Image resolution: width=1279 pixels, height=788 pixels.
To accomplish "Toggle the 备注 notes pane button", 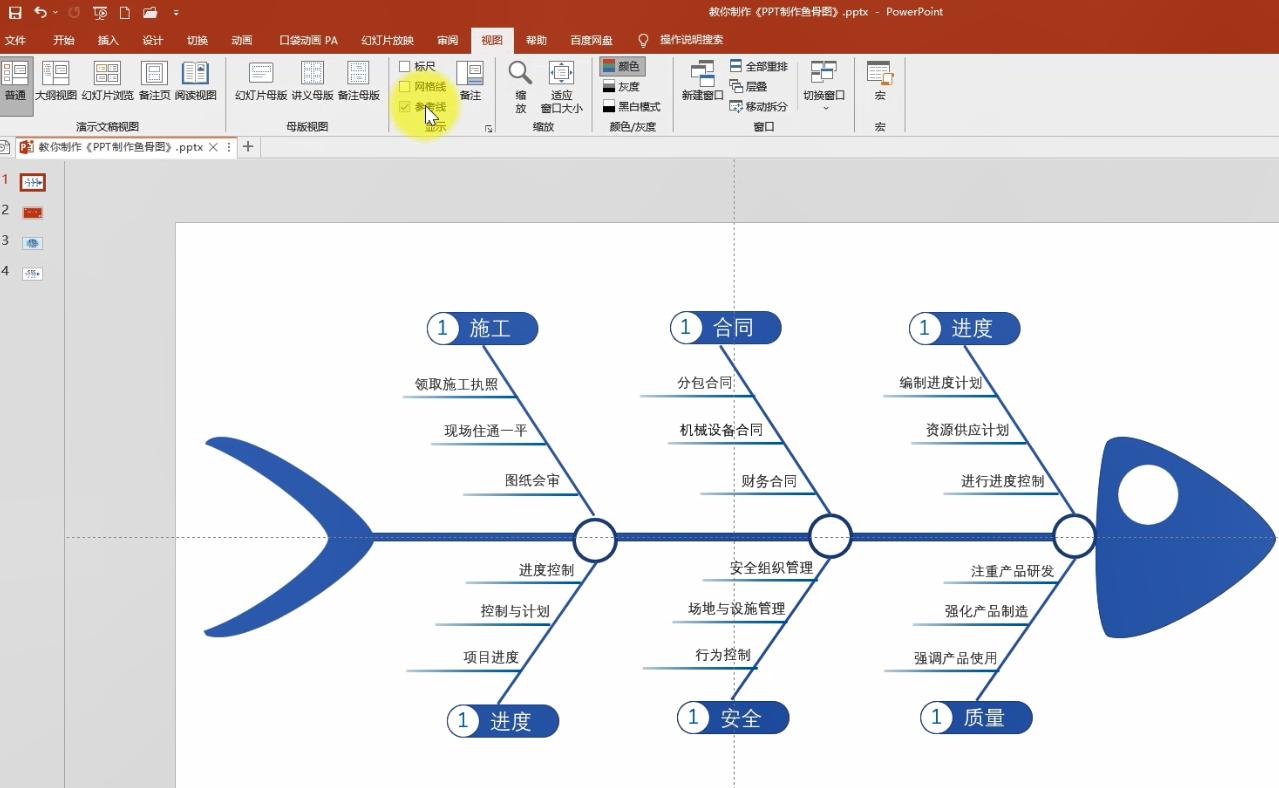I will click(x=470, y=82).
